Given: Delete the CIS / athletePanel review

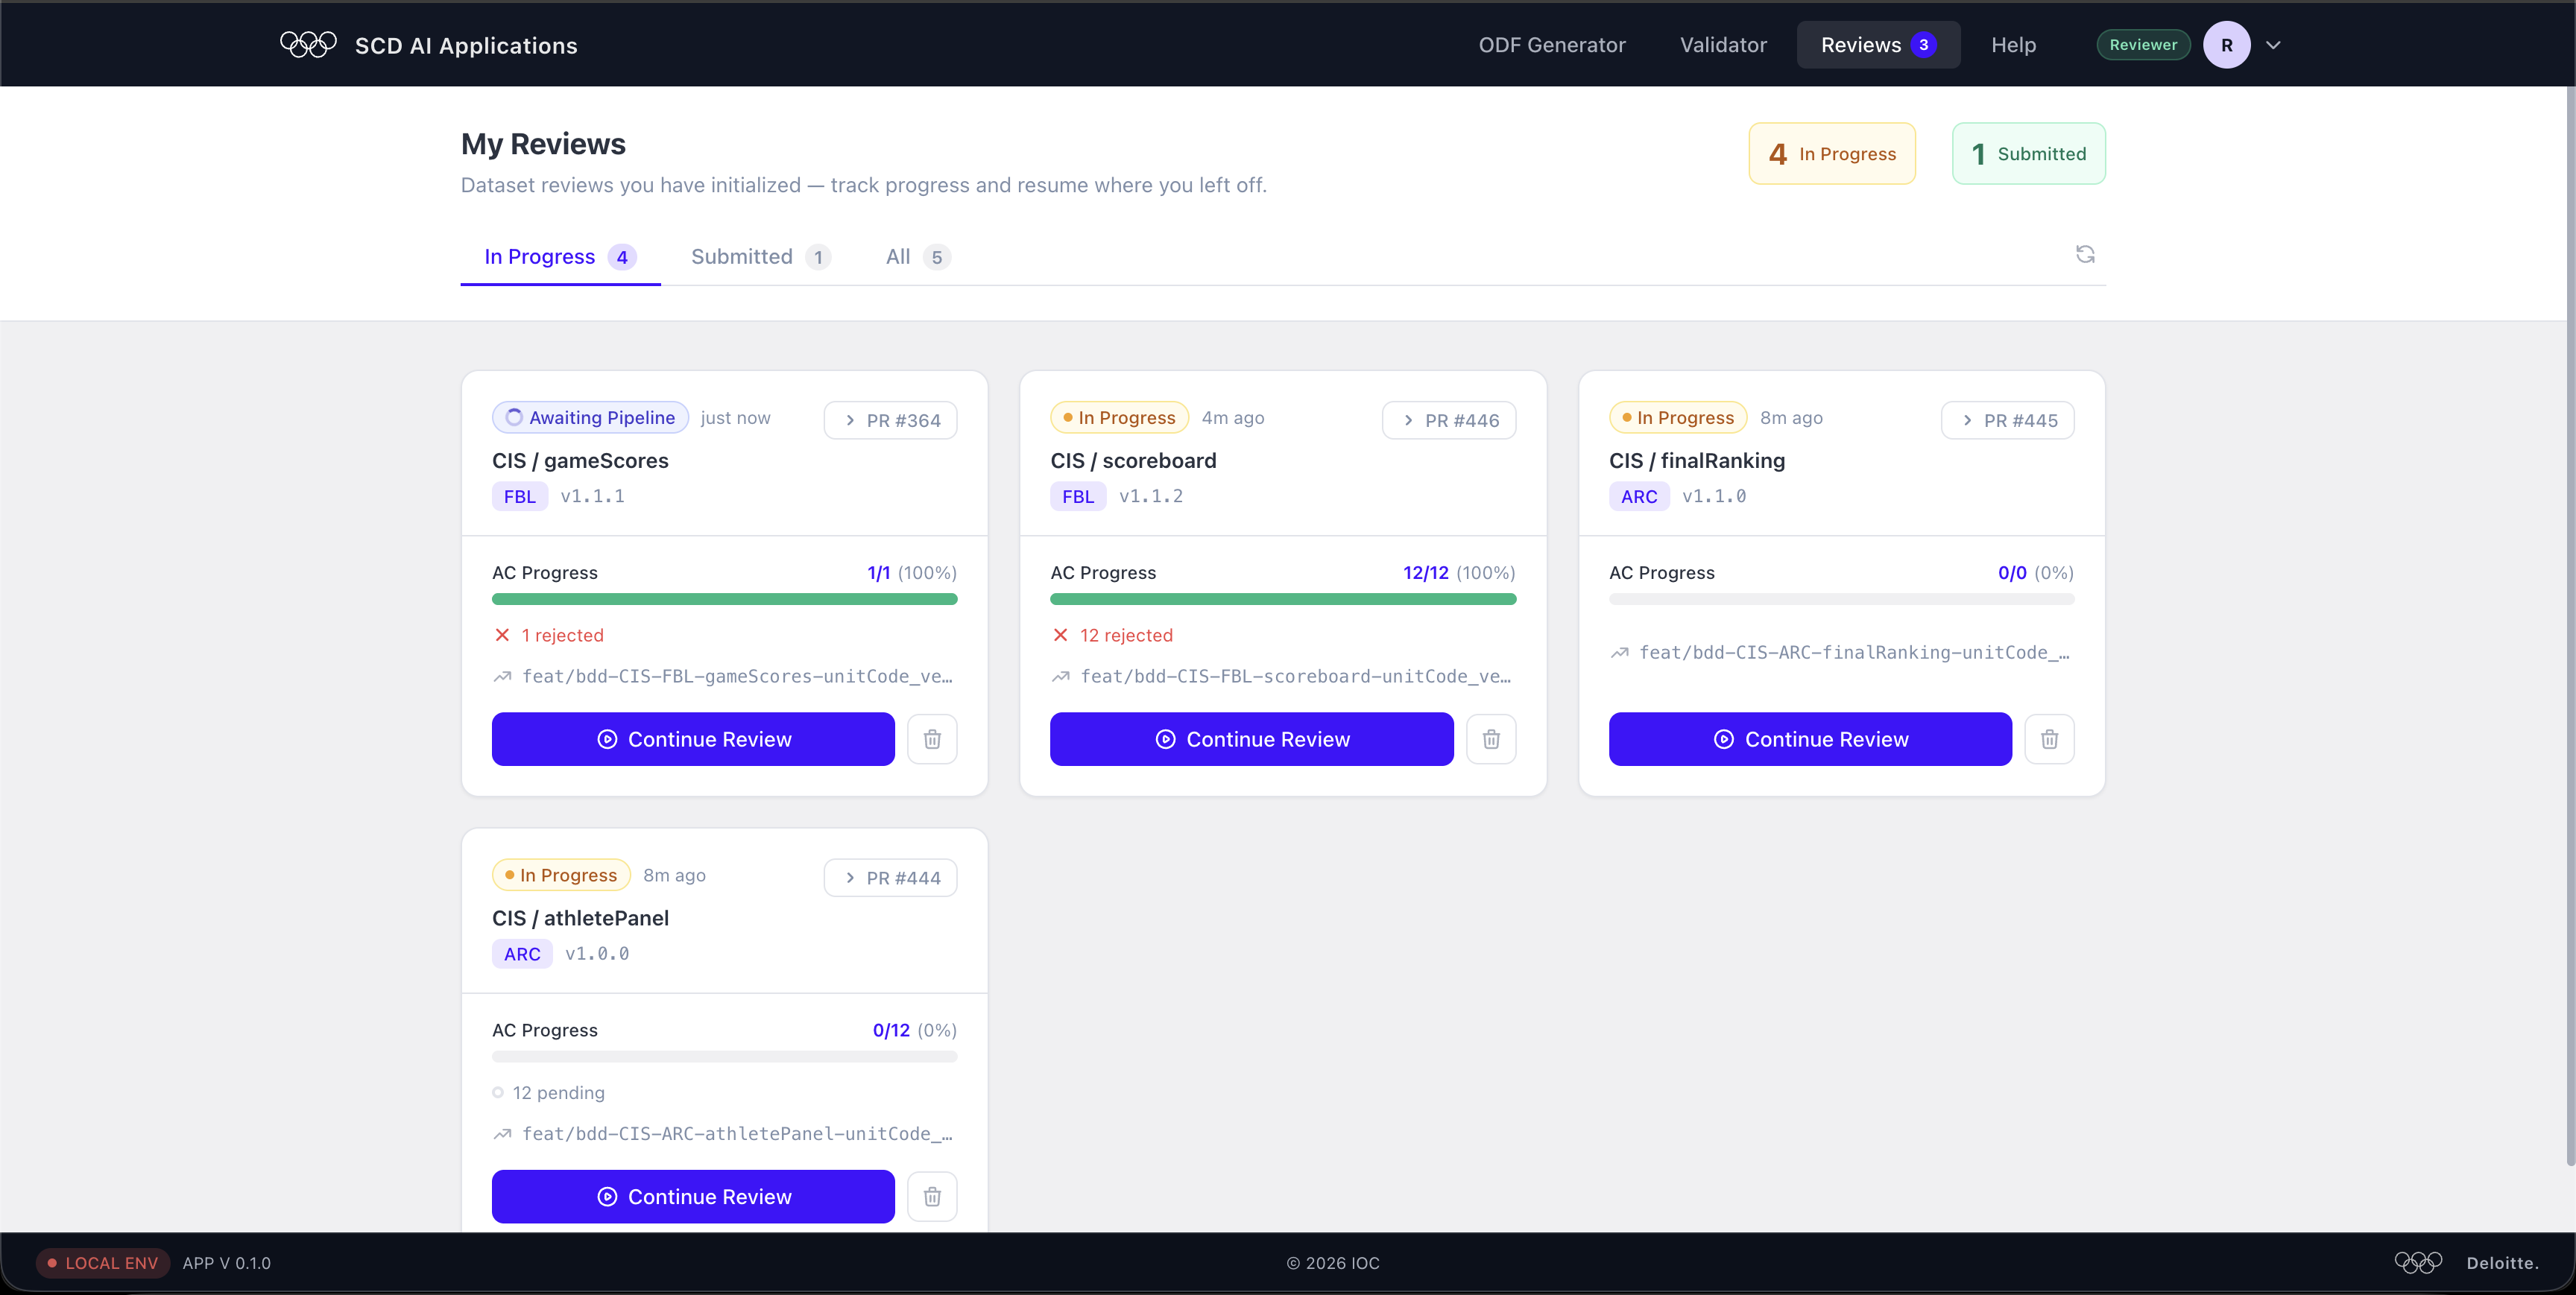Looking at the screenshot, I should (x=932, y=1196).
